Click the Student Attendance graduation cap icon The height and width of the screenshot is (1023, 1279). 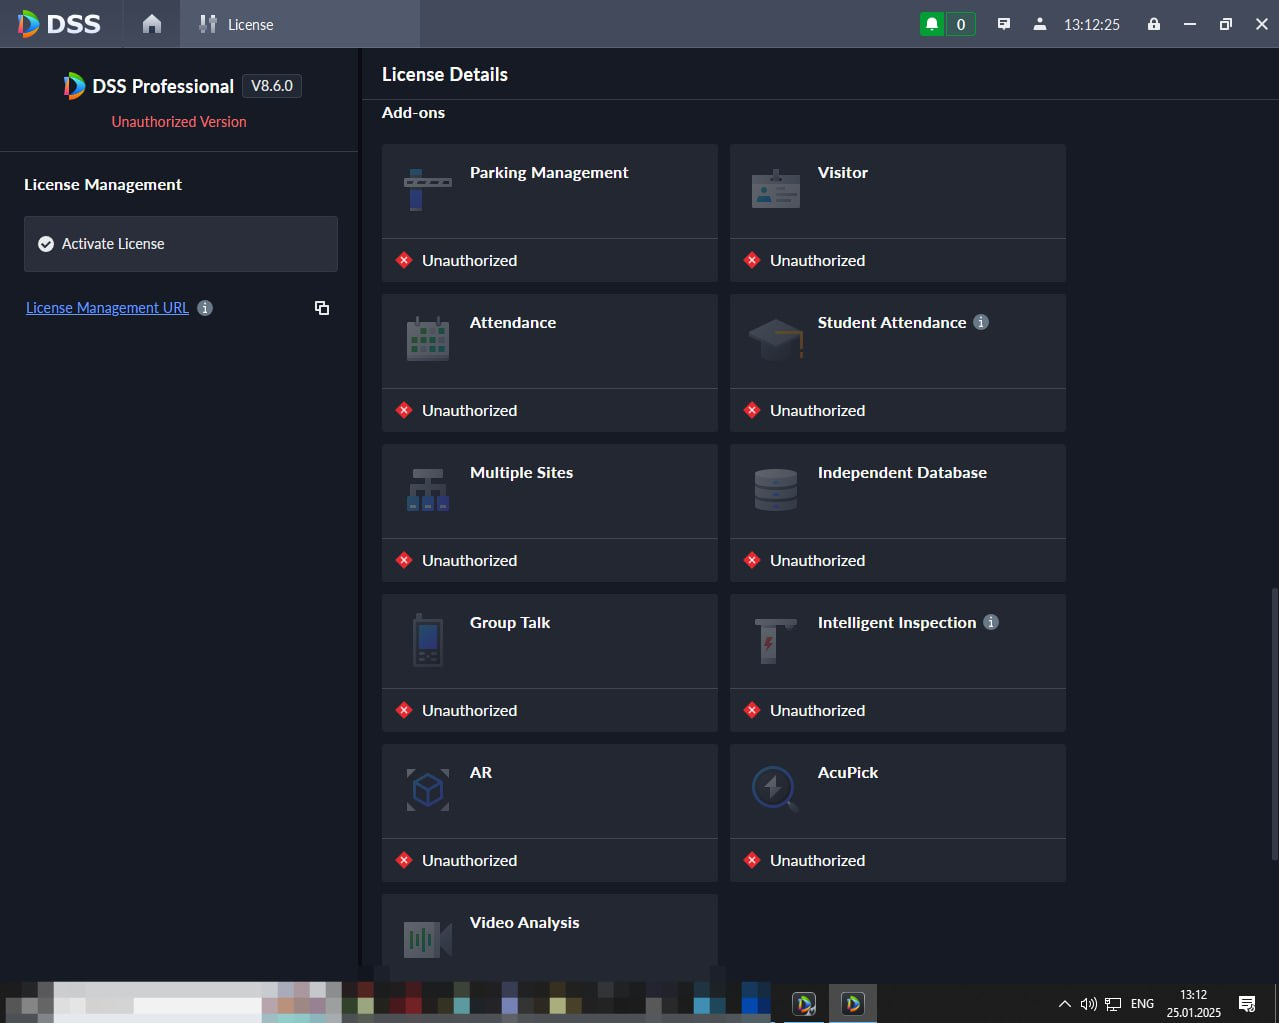pos(777,339)
